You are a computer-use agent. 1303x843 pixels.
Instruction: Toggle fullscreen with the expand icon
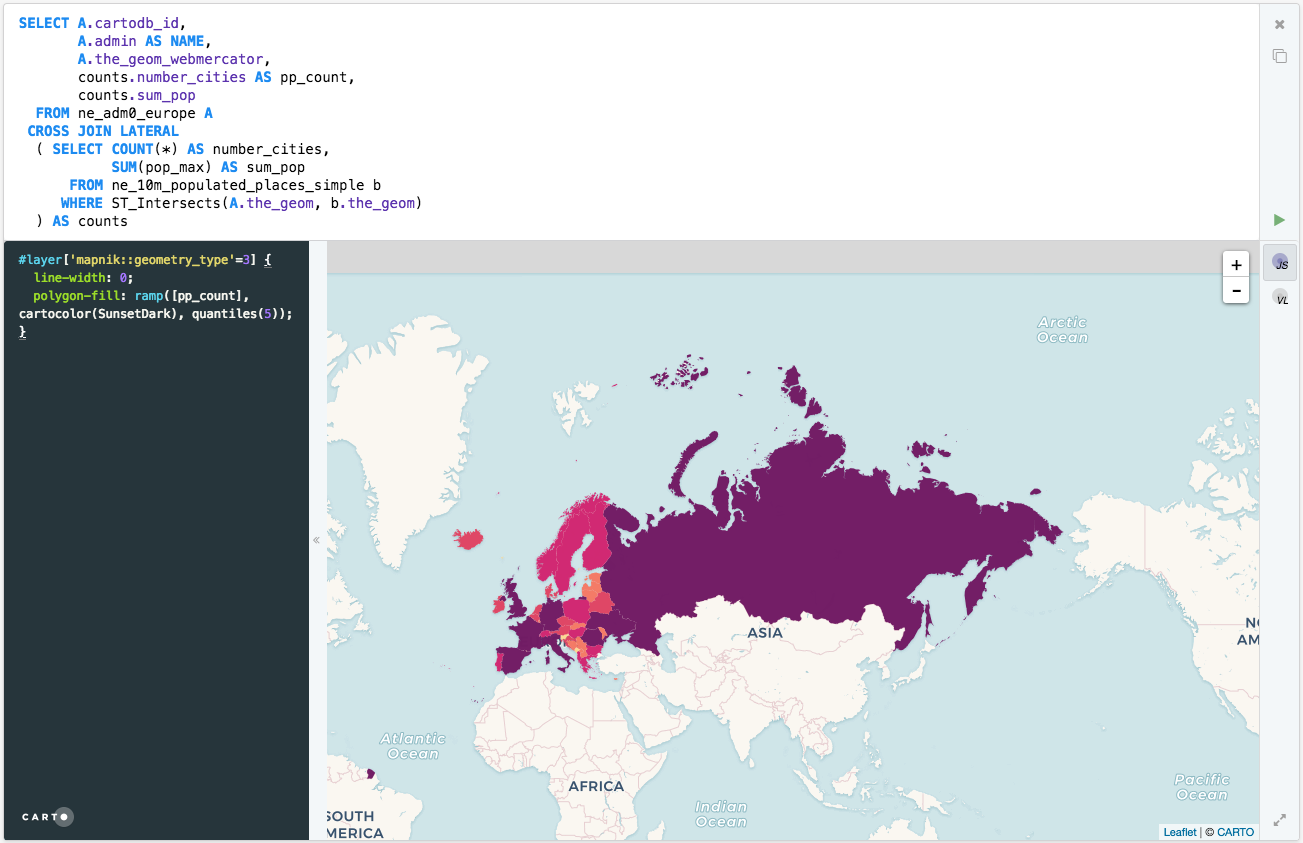1279,820
